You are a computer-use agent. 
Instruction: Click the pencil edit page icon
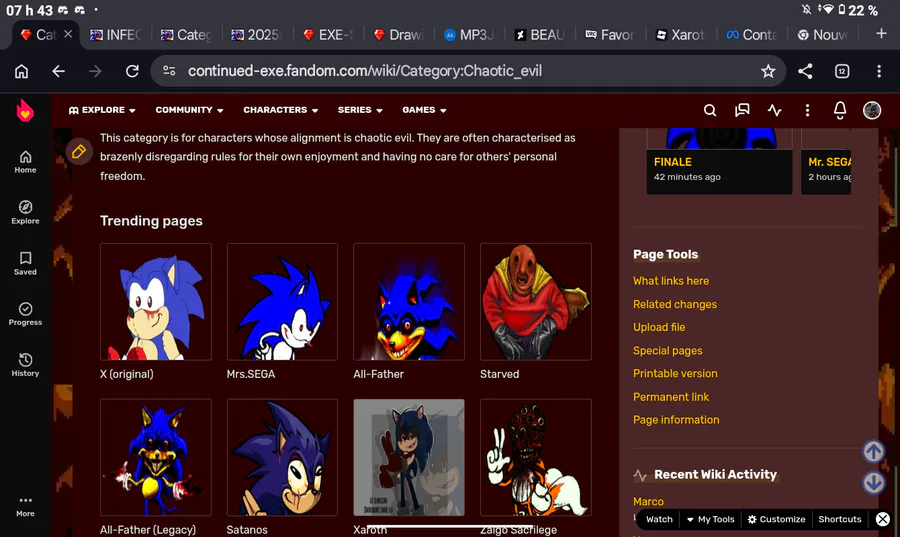pyautogui.click(x=79, y=151)
